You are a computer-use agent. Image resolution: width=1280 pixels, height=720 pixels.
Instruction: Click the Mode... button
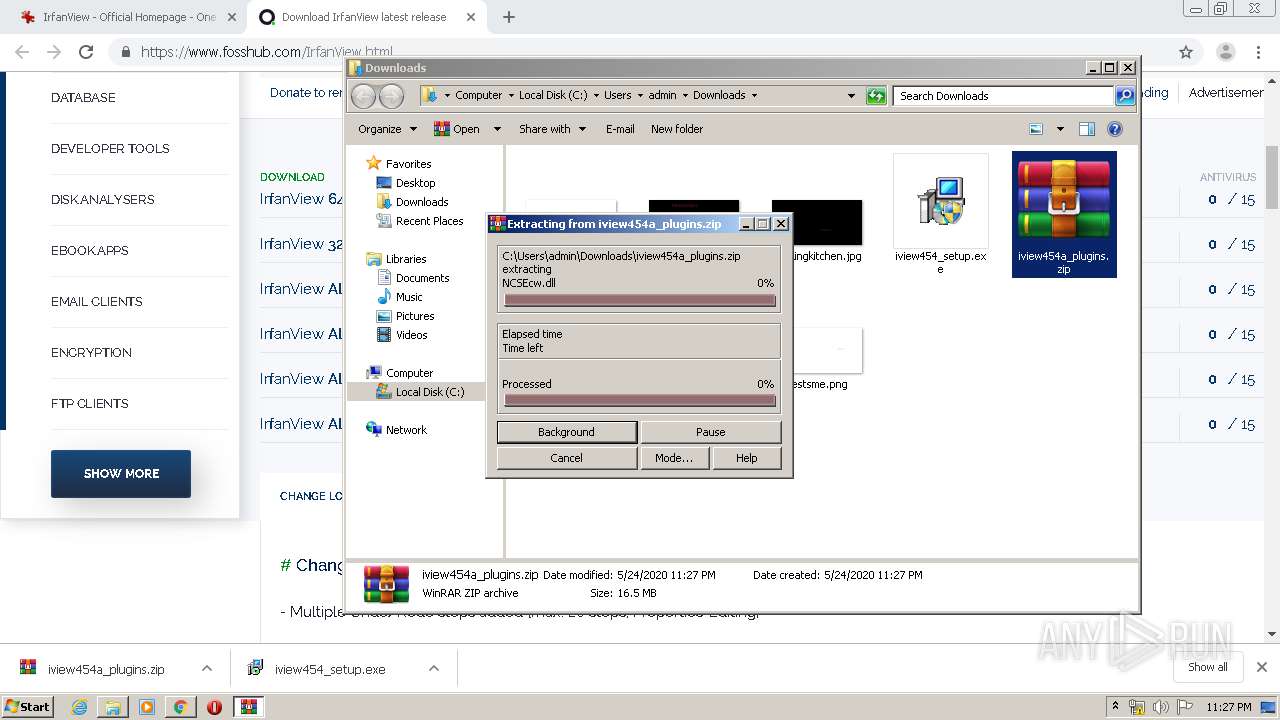[x=673, y=458]
